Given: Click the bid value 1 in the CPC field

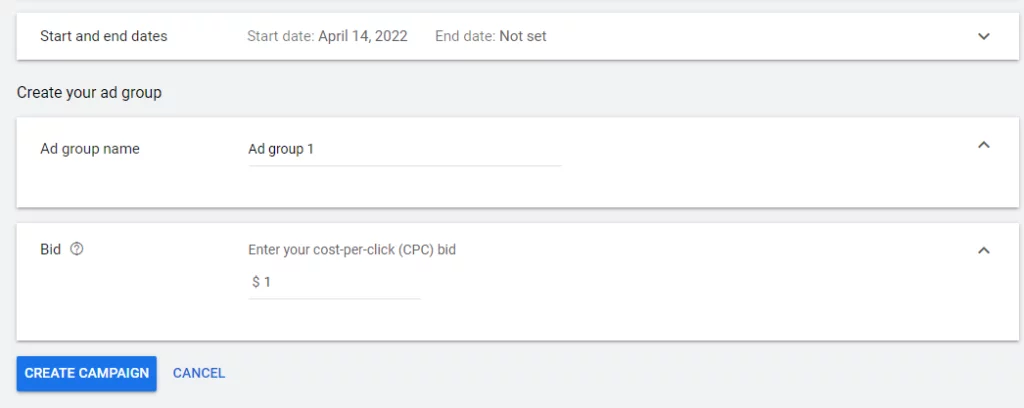Looking at the screenshot, I should 267,282.
